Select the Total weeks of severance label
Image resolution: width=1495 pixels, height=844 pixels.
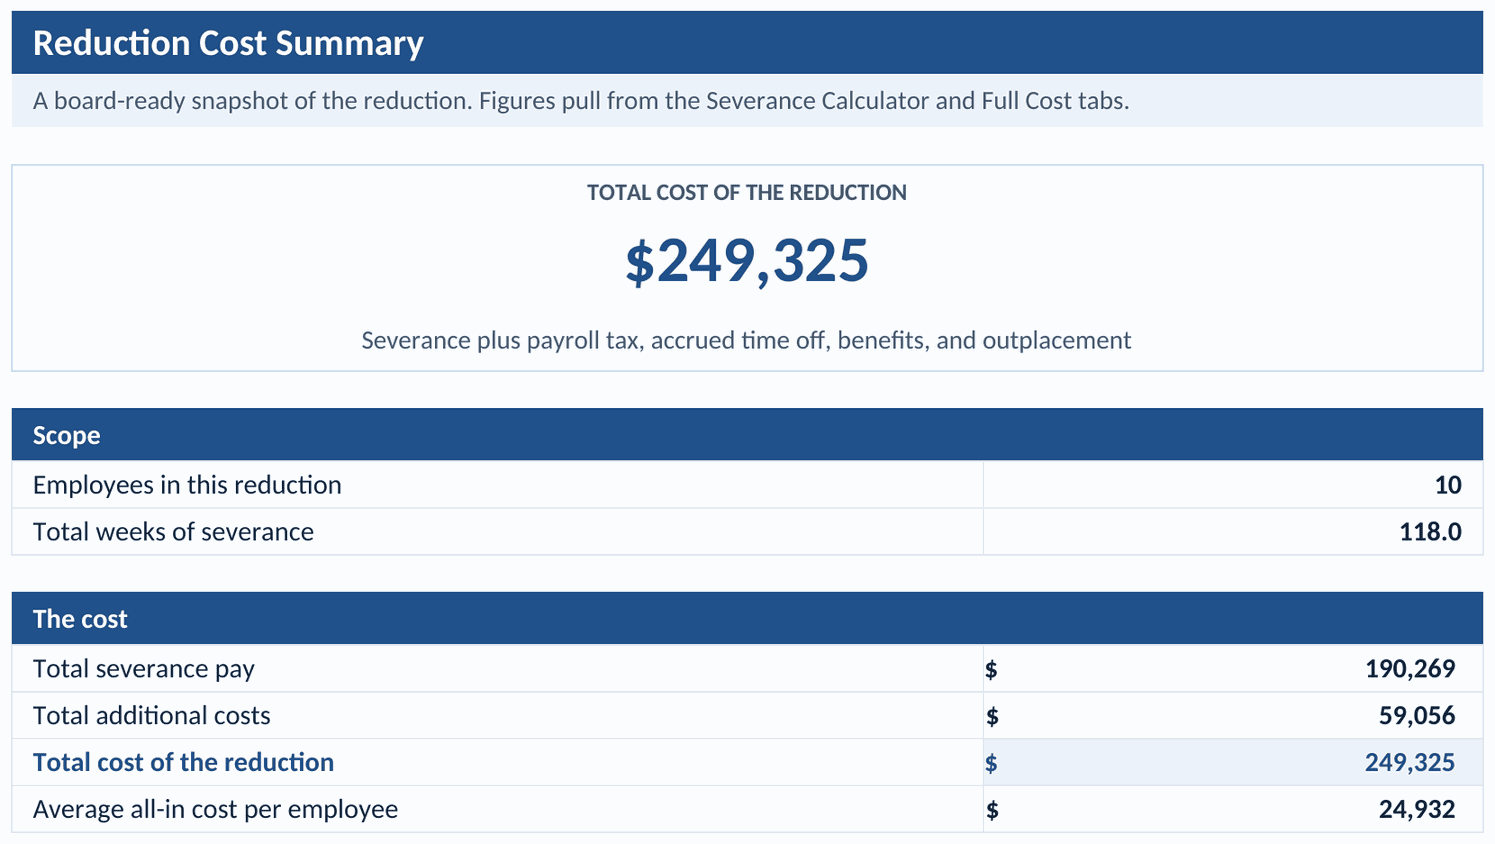tap(173, 532)
